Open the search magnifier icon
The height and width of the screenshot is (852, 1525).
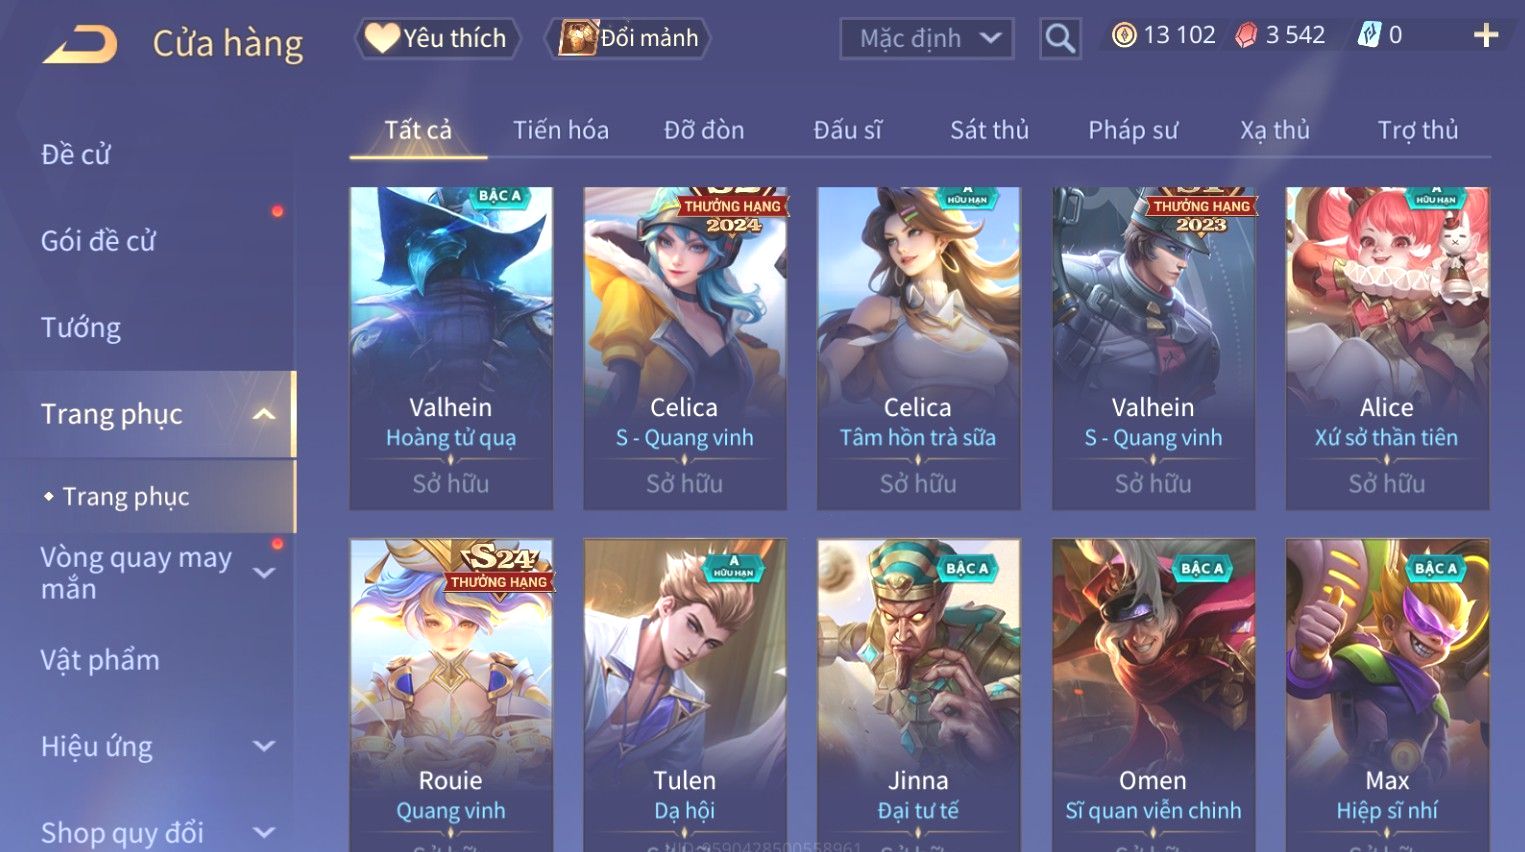point(1060,39)
